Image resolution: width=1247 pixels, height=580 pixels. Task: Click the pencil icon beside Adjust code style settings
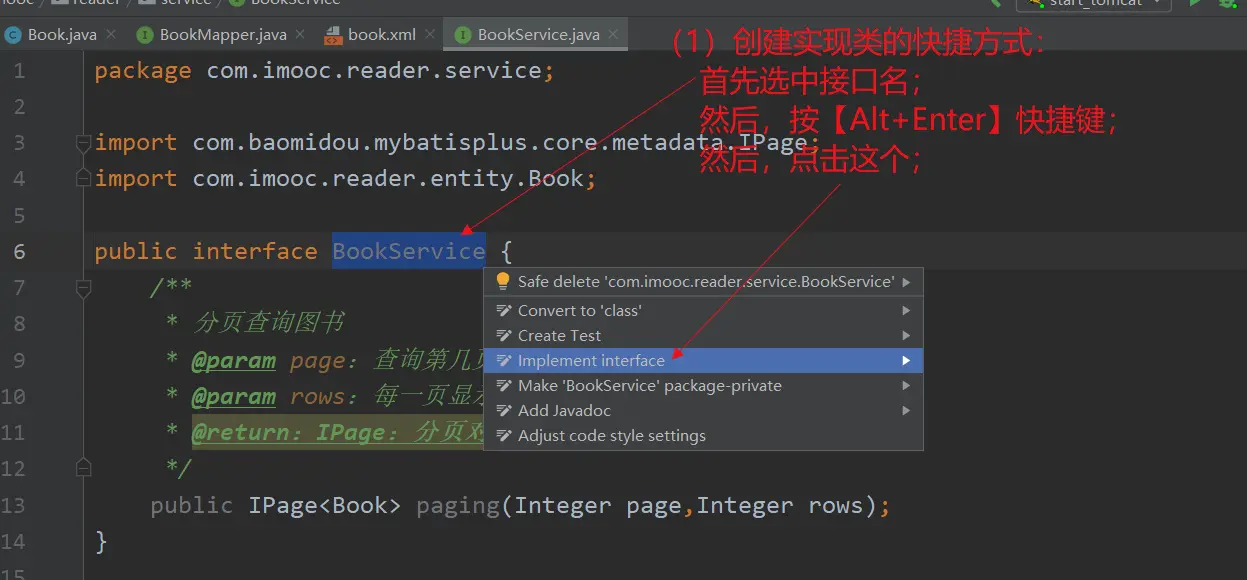pyautogui.click(x=503, y=435)
